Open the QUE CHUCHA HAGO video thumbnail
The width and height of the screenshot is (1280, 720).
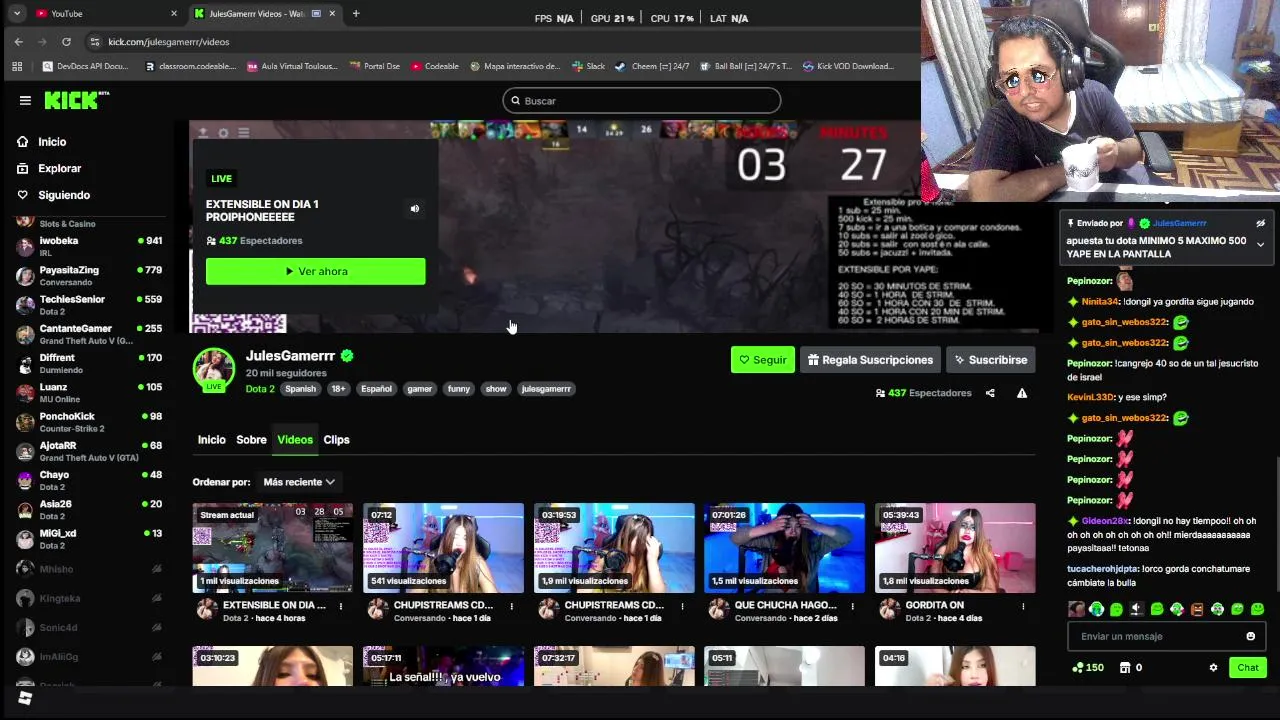[784, 548]
